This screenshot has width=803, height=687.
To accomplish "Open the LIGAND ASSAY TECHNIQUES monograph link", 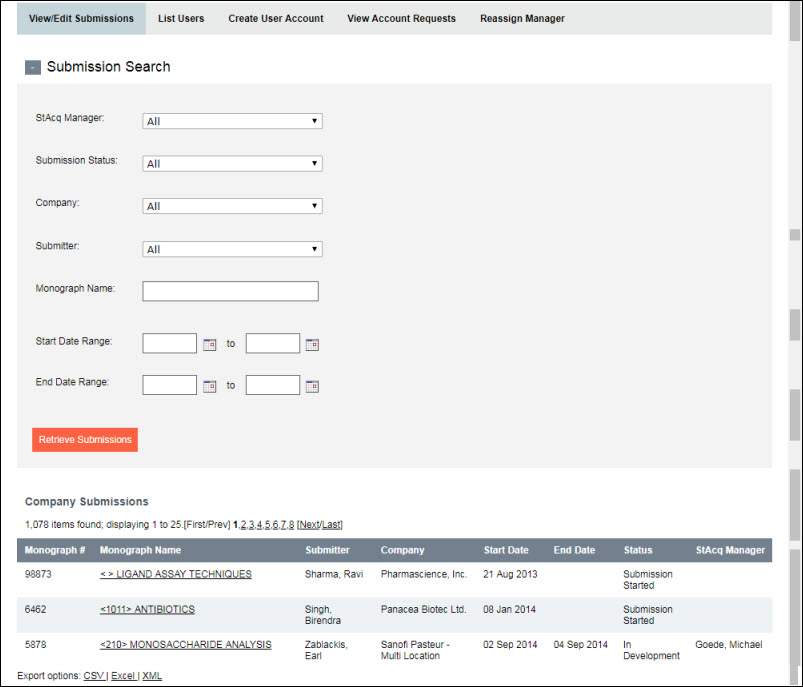I will pos(175,574).
